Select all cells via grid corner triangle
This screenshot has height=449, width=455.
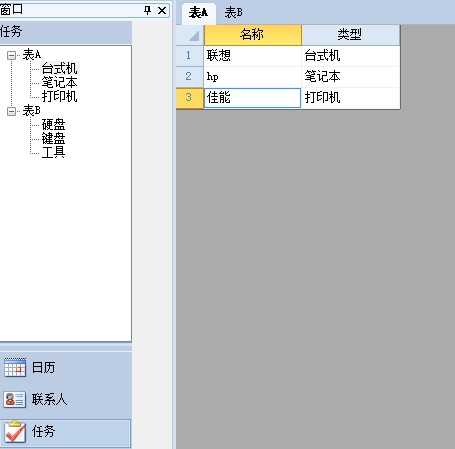click(x=194, y=36)
